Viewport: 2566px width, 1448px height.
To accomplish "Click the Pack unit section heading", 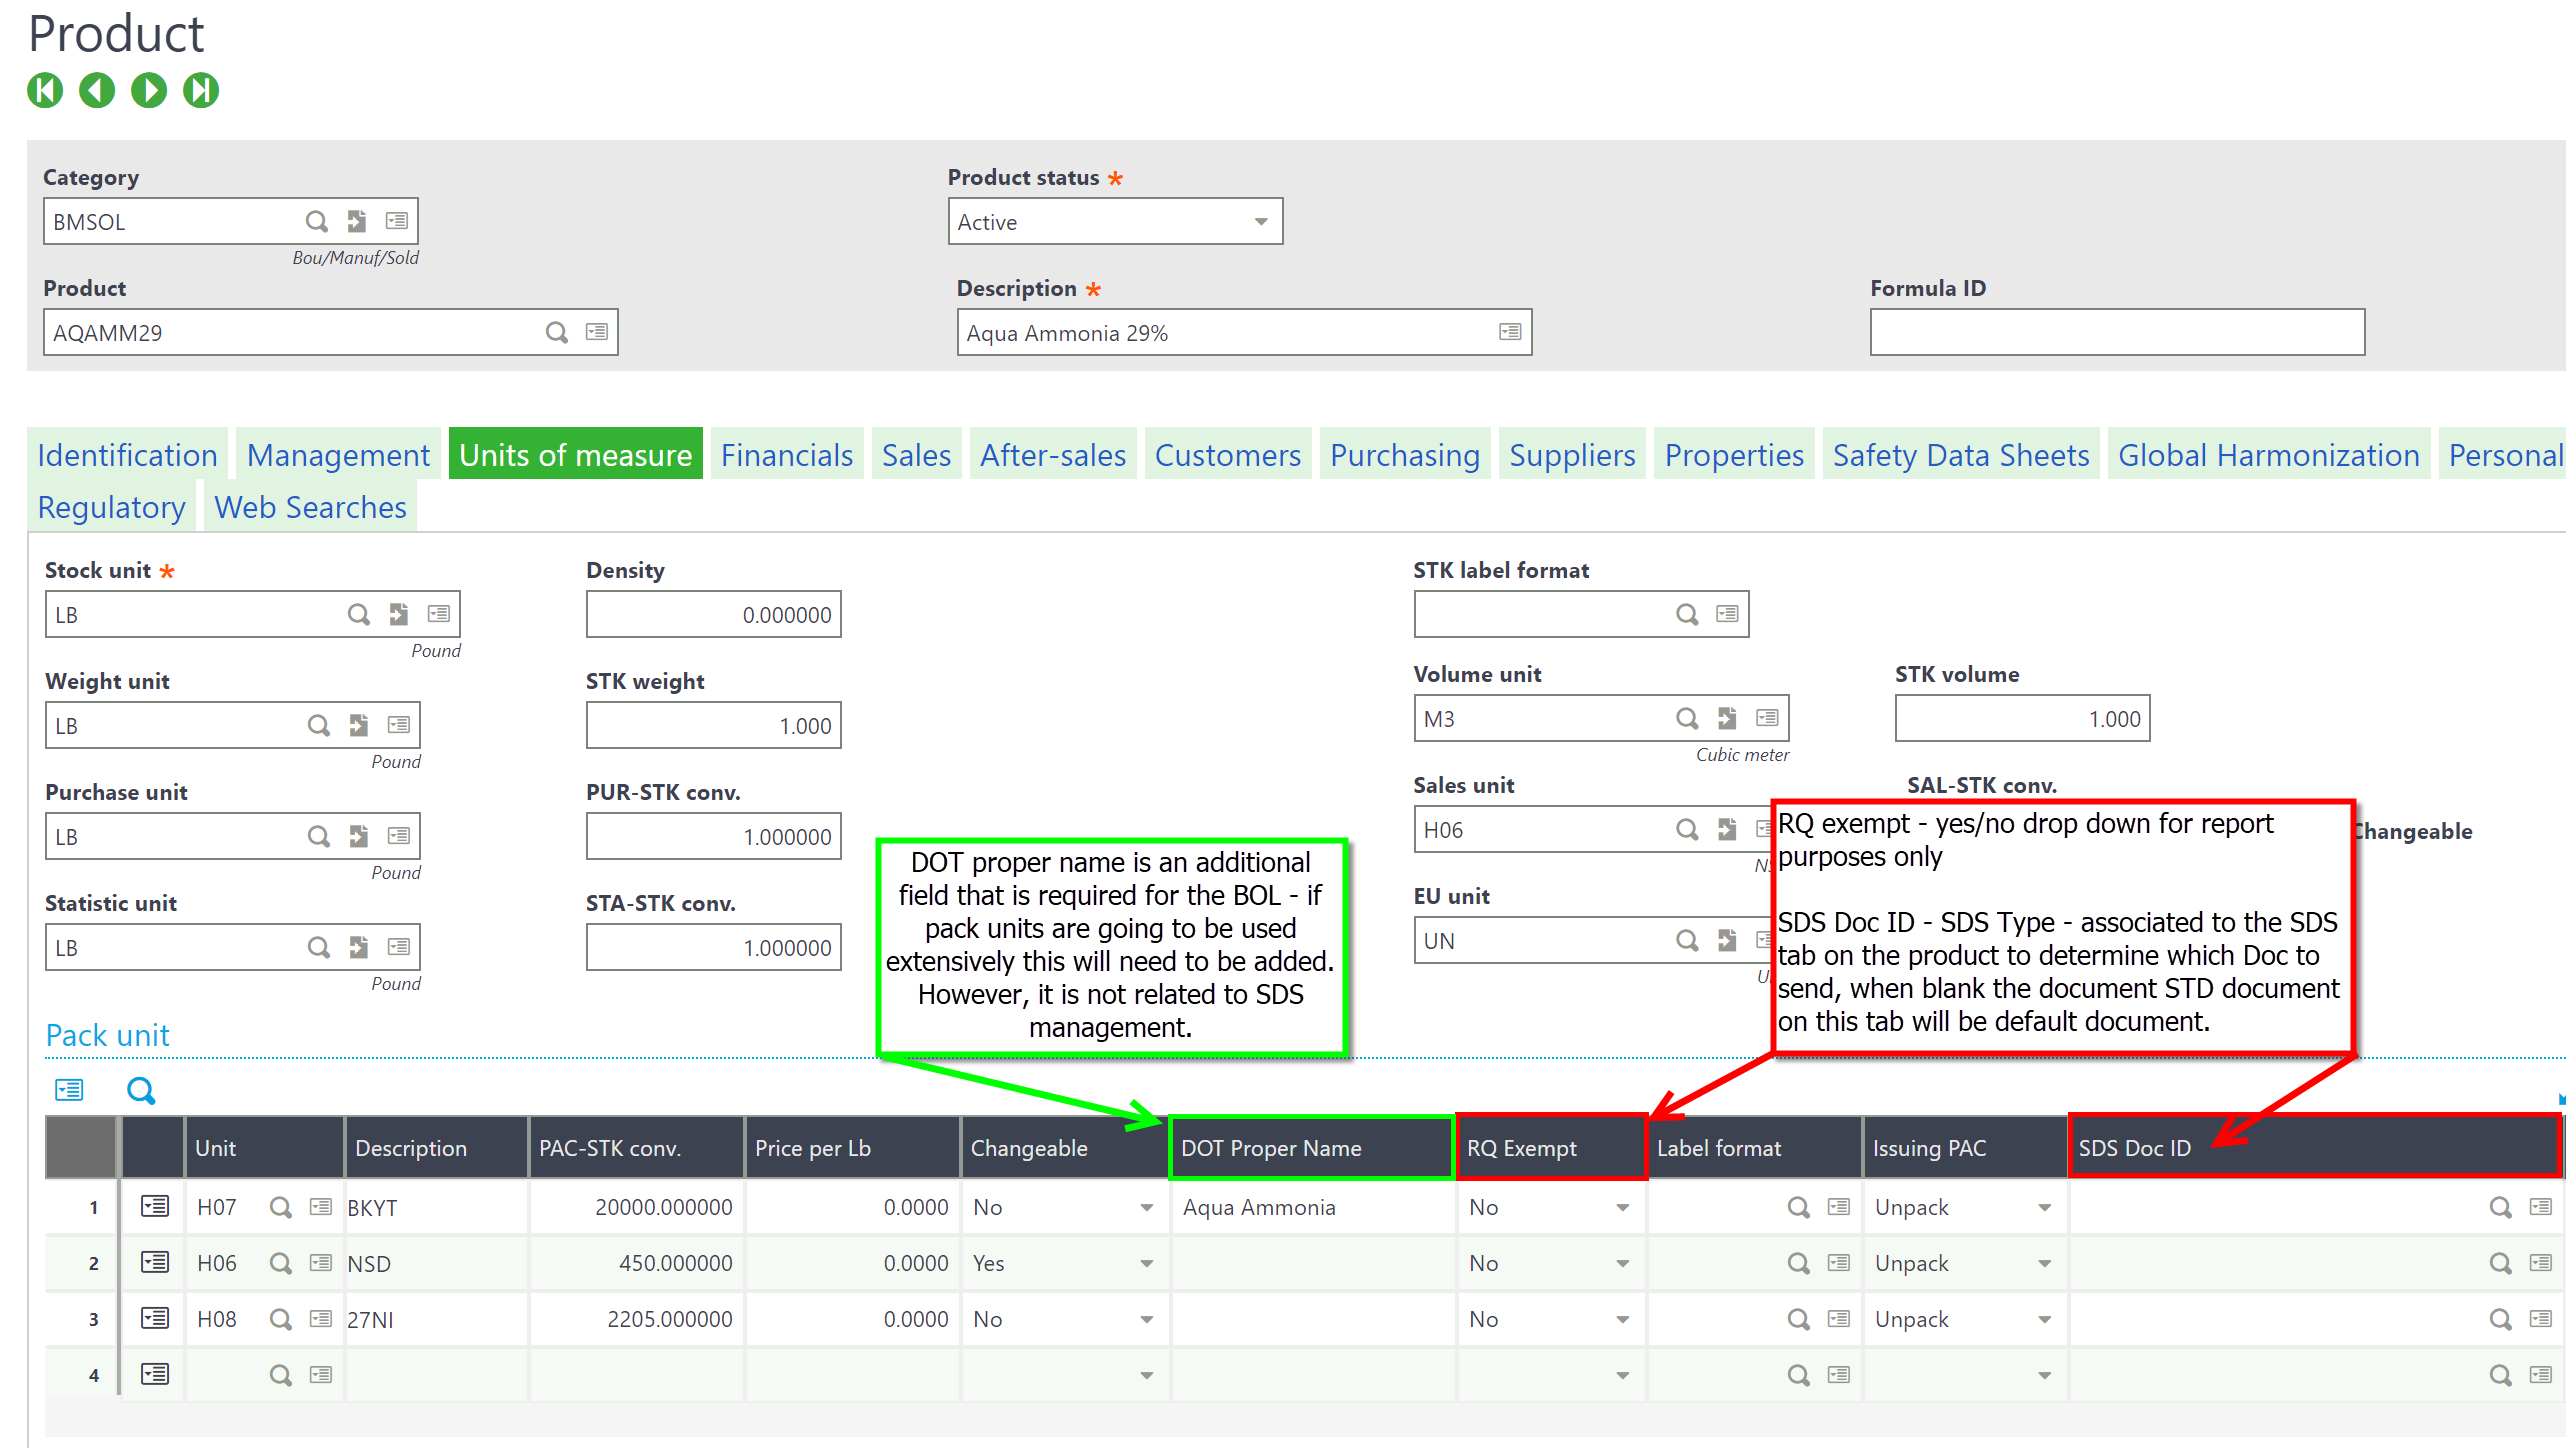I will [108, 1035].
